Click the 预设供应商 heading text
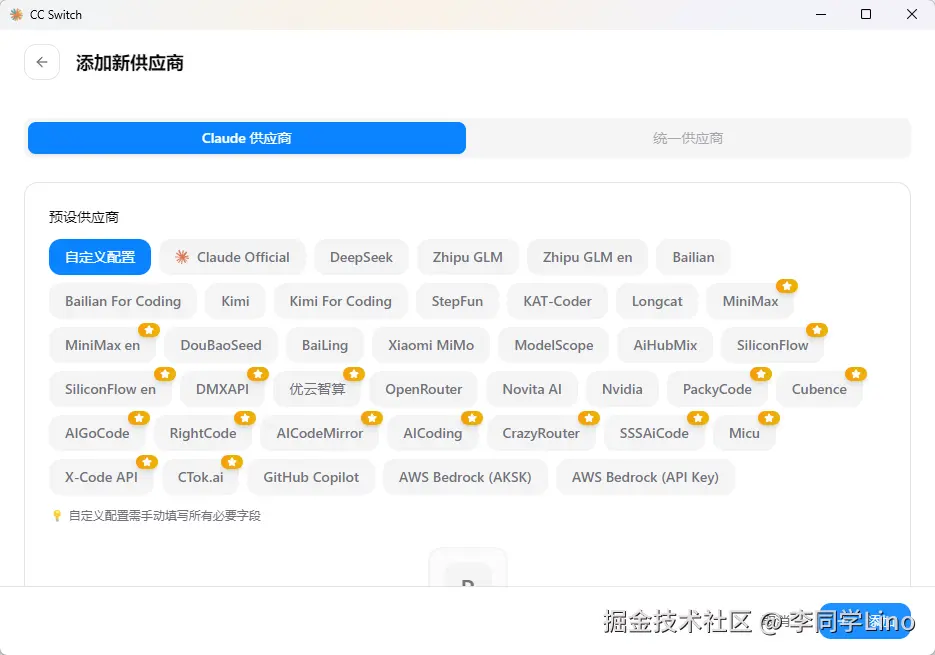The image size is (935, 655). point(84,217)
